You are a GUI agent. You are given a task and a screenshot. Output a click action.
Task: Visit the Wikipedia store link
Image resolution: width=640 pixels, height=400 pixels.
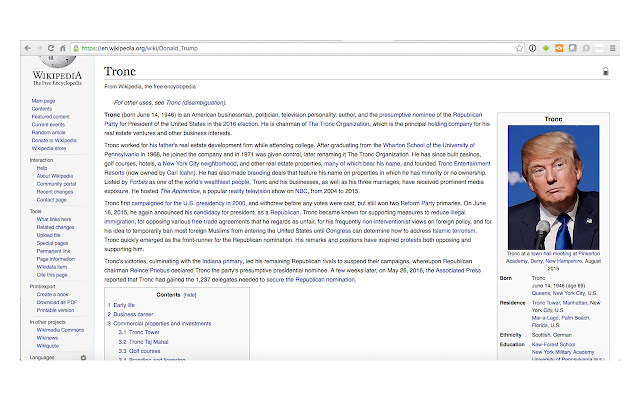[x=49, y=149]
